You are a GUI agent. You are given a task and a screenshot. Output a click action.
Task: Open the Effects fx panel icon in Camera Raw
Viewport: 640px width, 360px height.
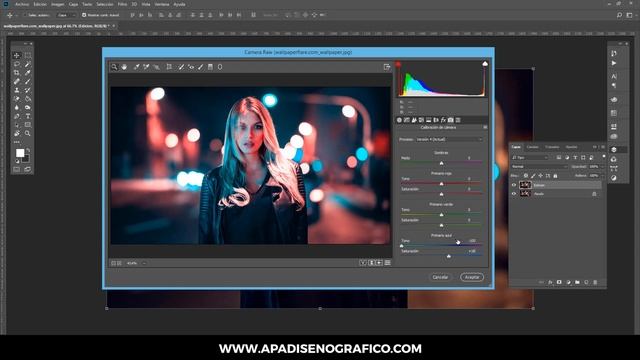(x=443, y=120)
